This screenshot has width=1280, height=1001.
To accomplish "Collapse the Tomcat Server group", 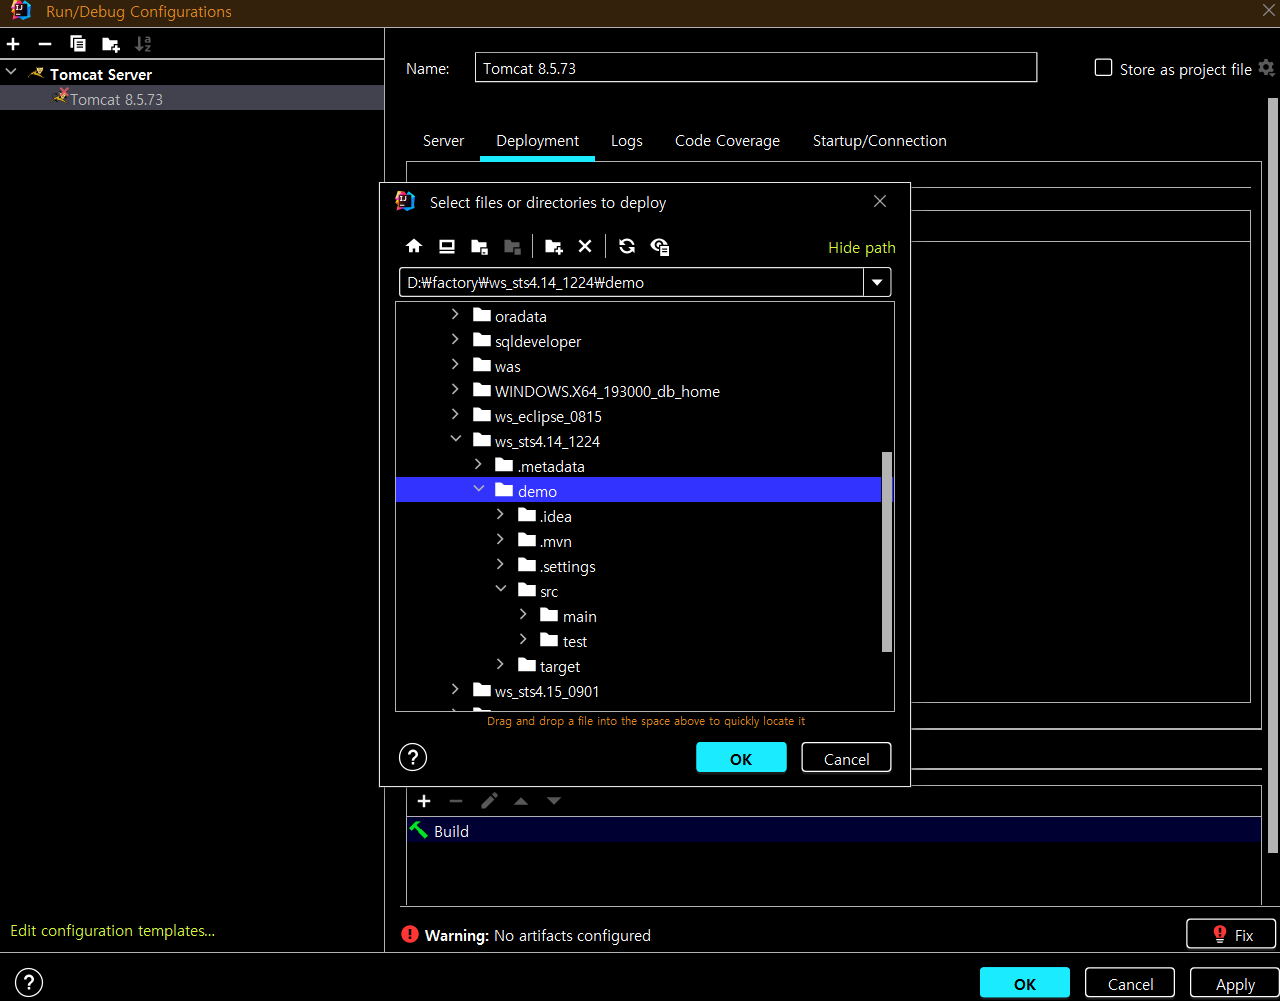I will (x=11, y=73).
